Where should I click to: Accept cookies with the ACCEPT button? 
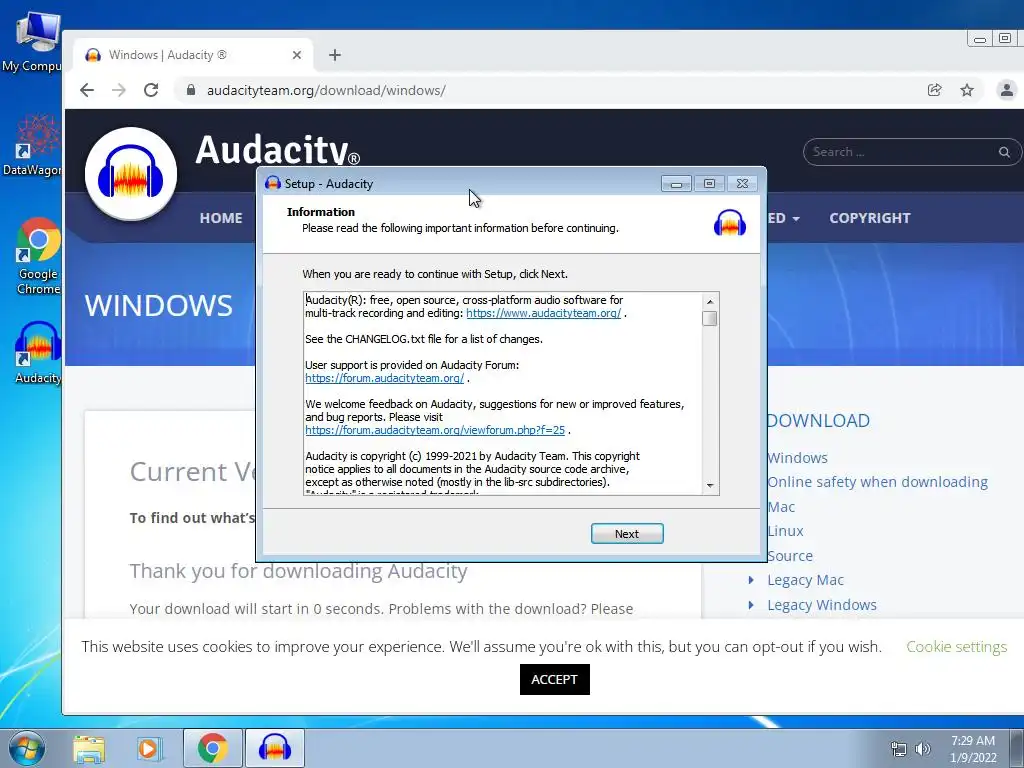pyautogui.click(x=554, y=679)
